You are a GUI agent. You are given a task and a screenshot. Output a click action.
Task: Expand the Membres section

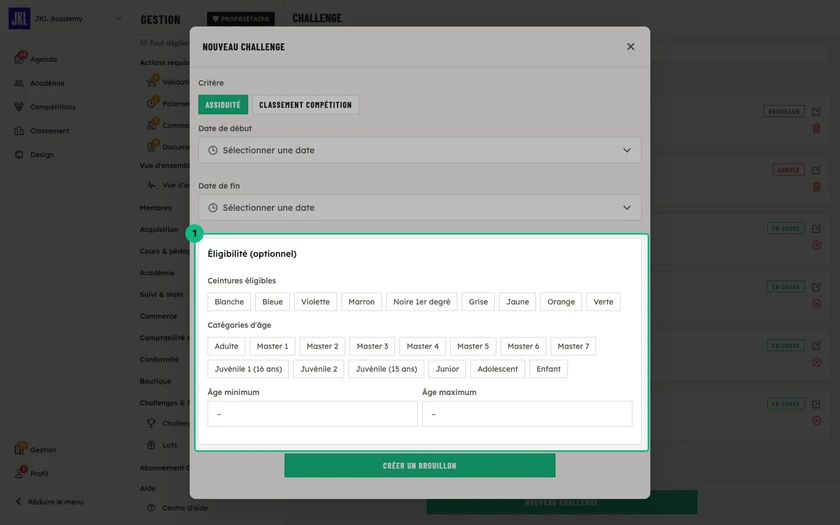coord(155,207)
